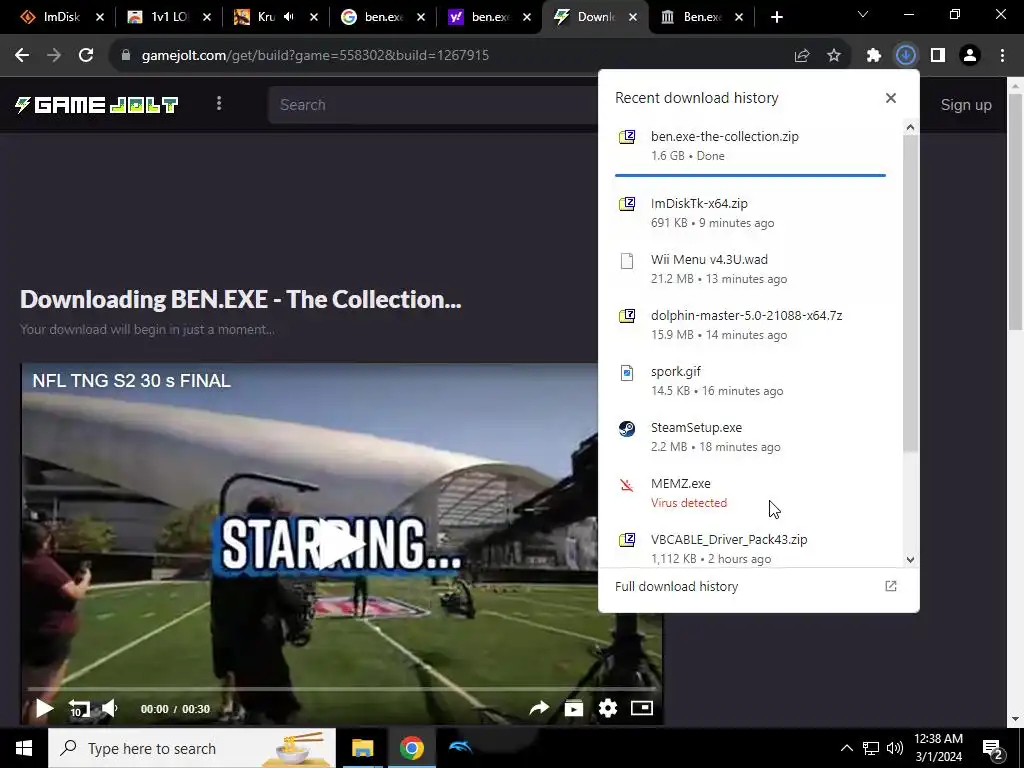
Task: Open the notification center icon
Action: pos(993,748)
